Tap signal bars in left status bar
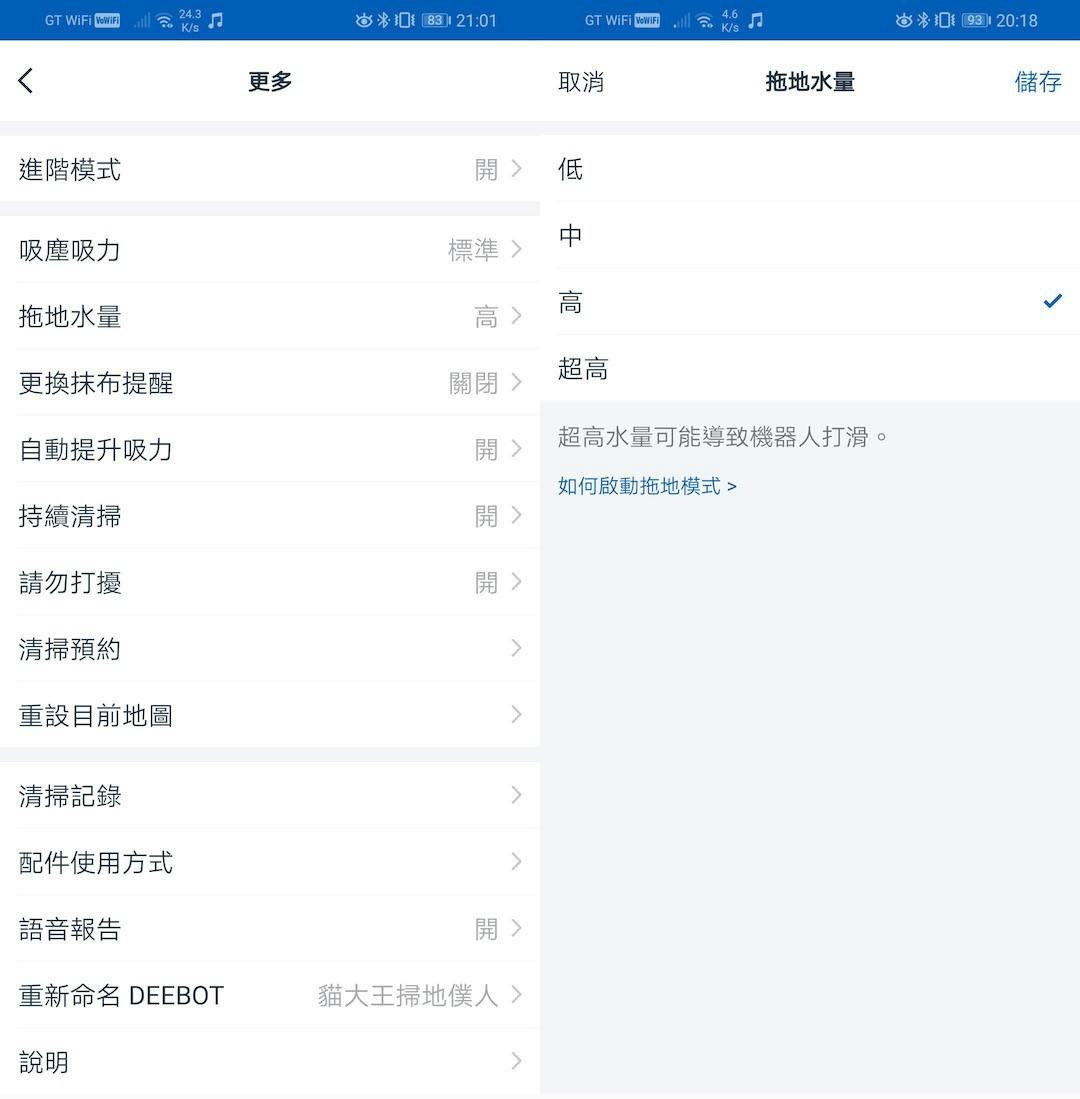 click(x=142, y=21)
